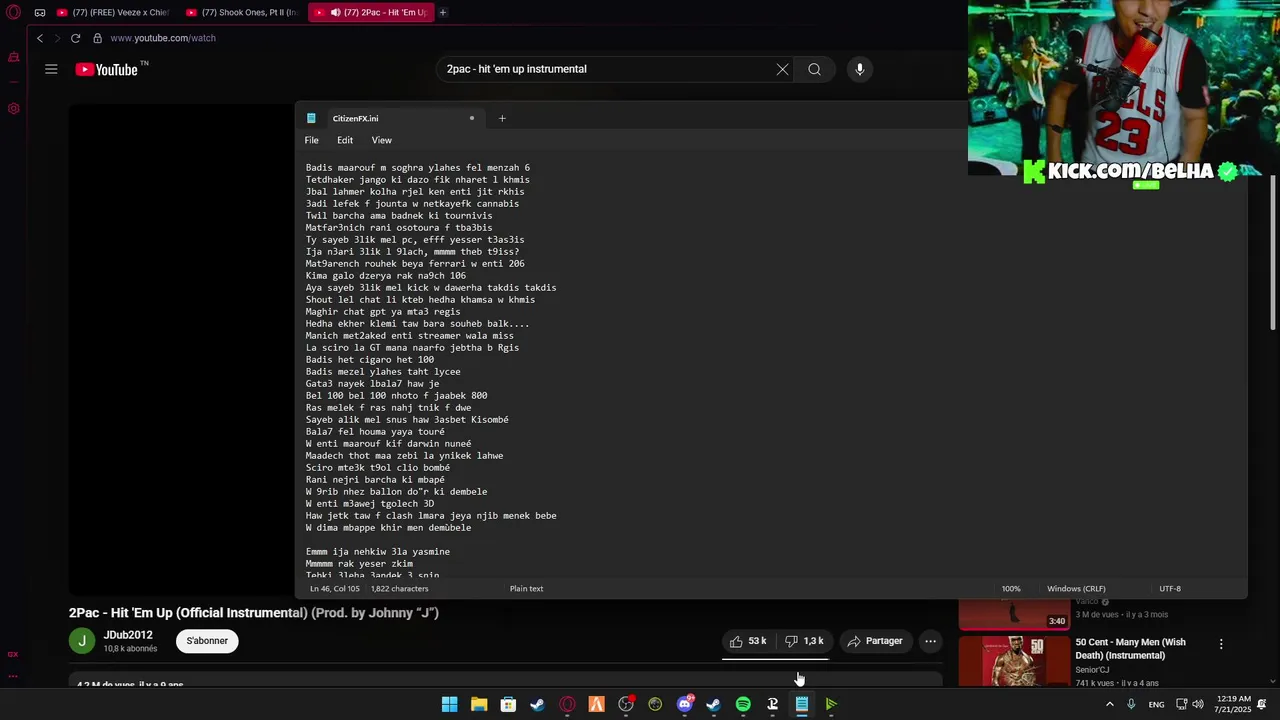The image size is (1280, 720).
Task: Click line 'Maghir chat gpt ya mta3 regis'
Action: (383, 312)
